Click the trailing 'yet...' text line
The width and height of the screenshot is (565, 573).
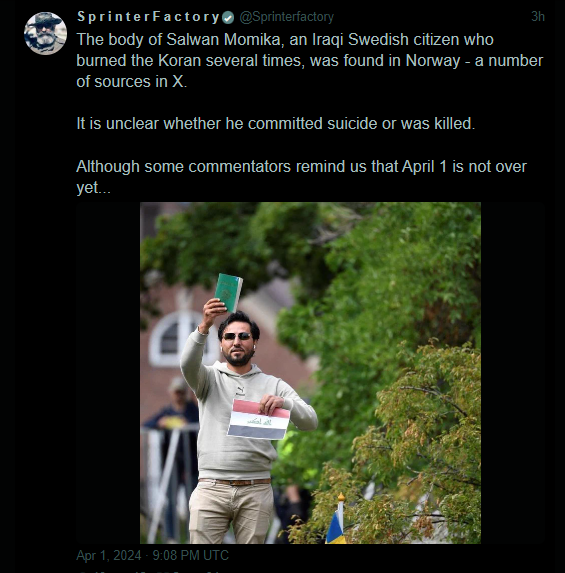[93, 188]
